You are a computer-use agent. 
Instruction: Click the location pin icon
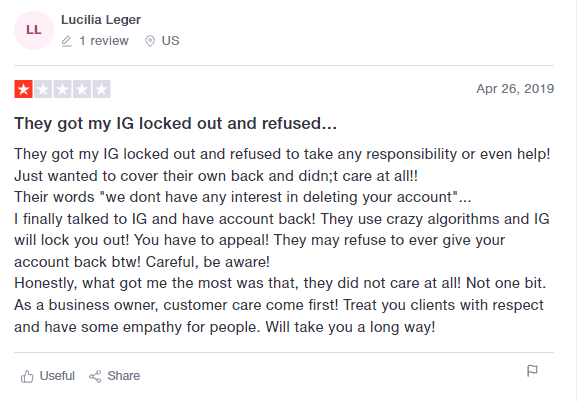[150, 41]
